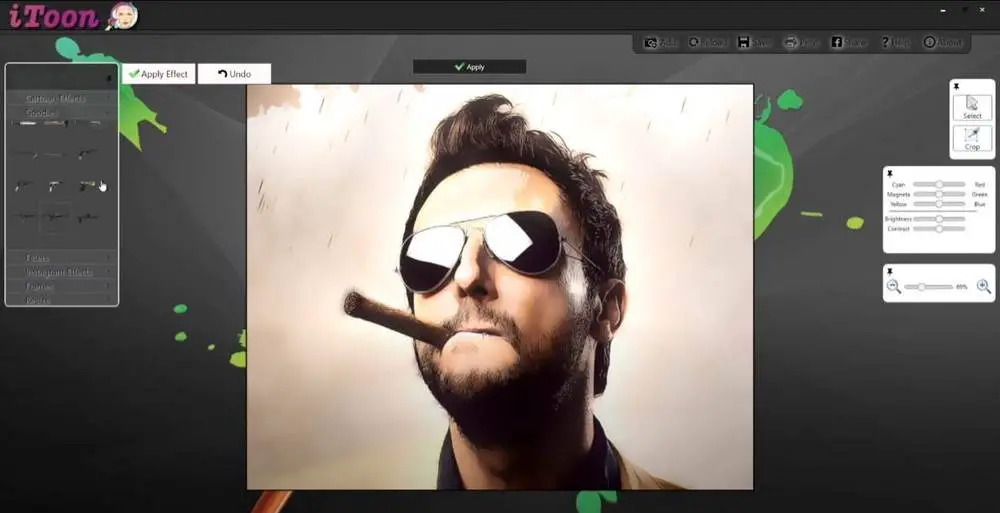
Task: Share the image via Facebook icon
Action: (837, 43)
